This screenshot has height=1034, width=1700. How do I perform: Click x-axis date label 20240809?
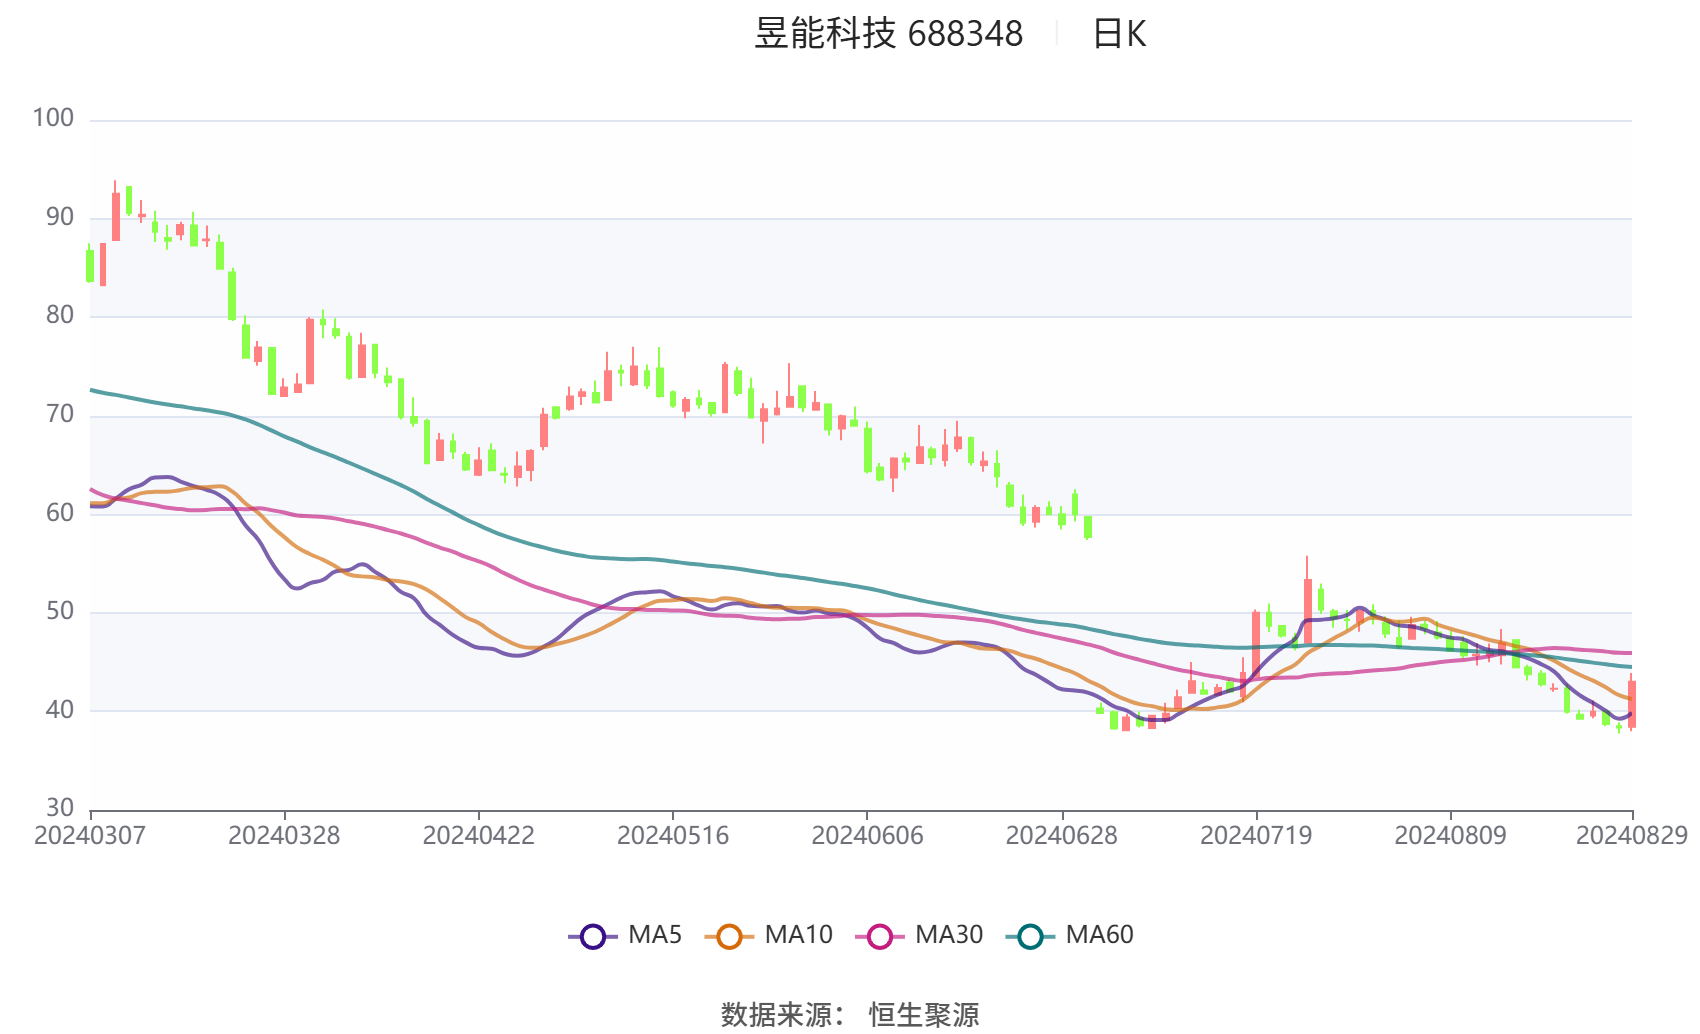tap(1450, 836)
